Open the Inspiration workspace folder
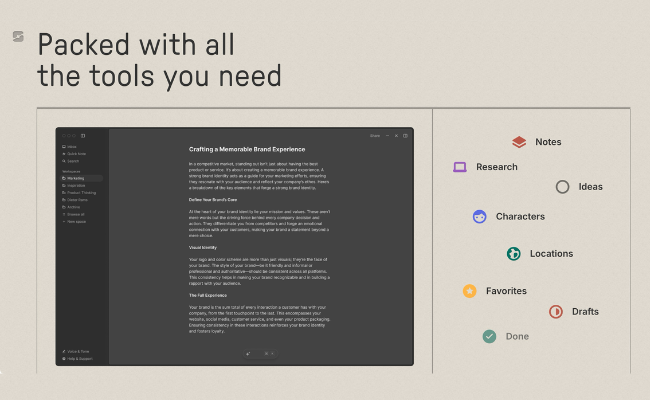This screenshot has width=650, height=400. tap(77, 185)
